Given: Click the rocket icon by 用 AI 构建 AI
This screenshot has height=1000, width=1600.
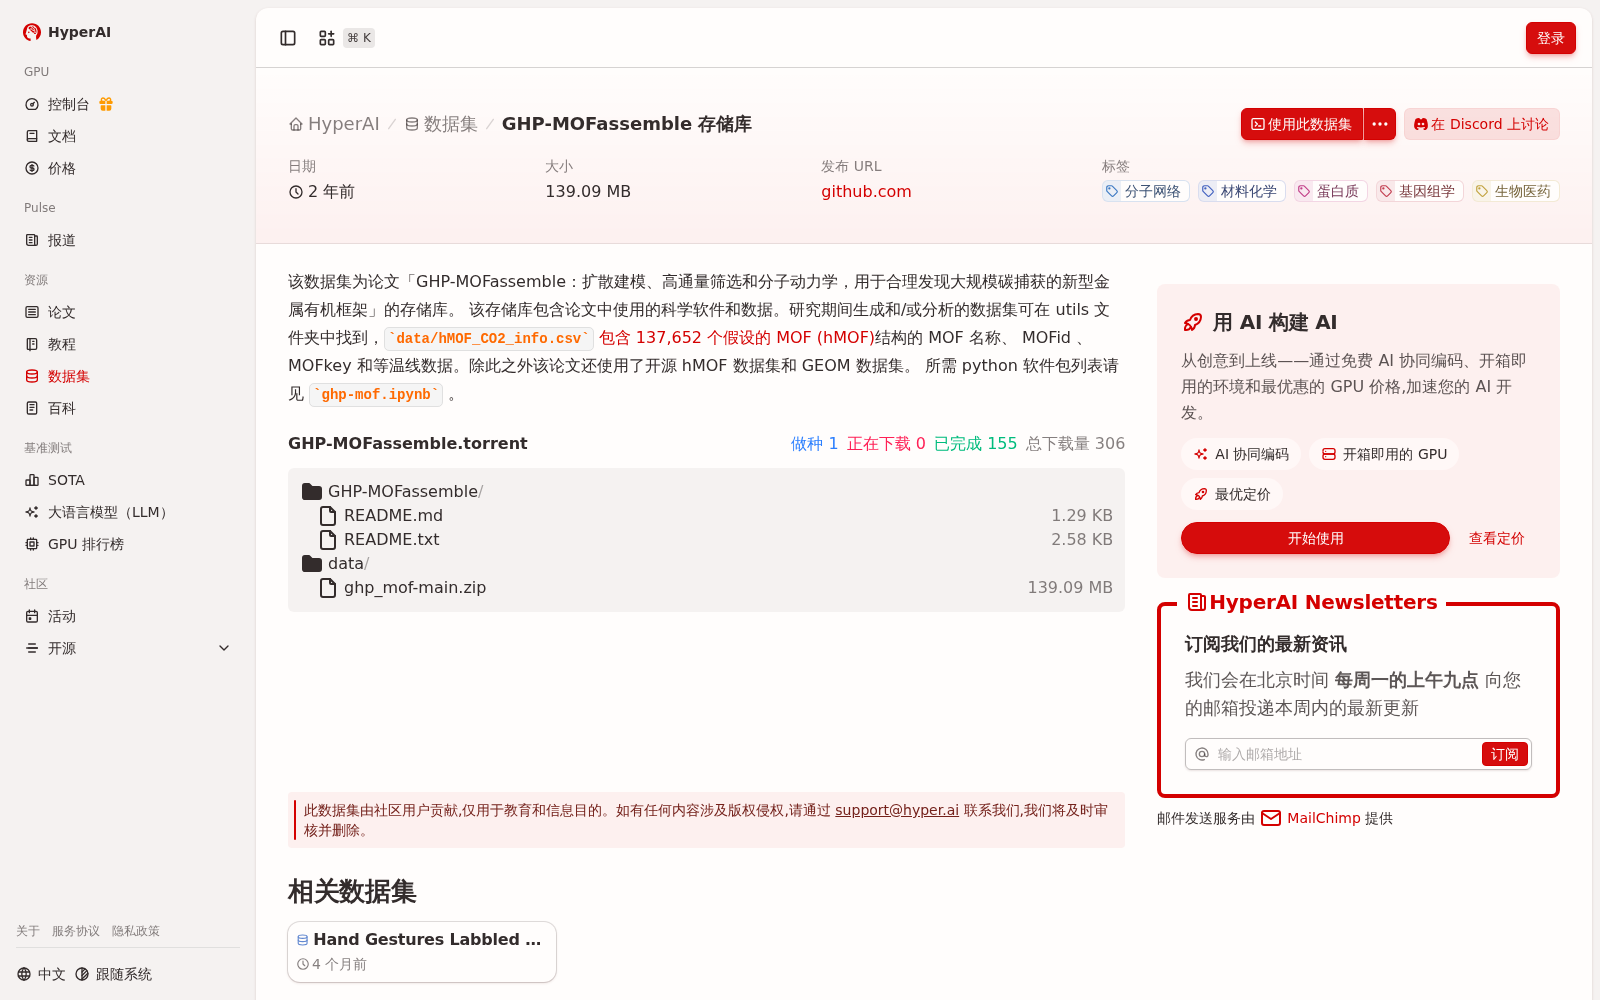Looking at the screenshot, I should pyautogui.click(x=1193, y=322).
